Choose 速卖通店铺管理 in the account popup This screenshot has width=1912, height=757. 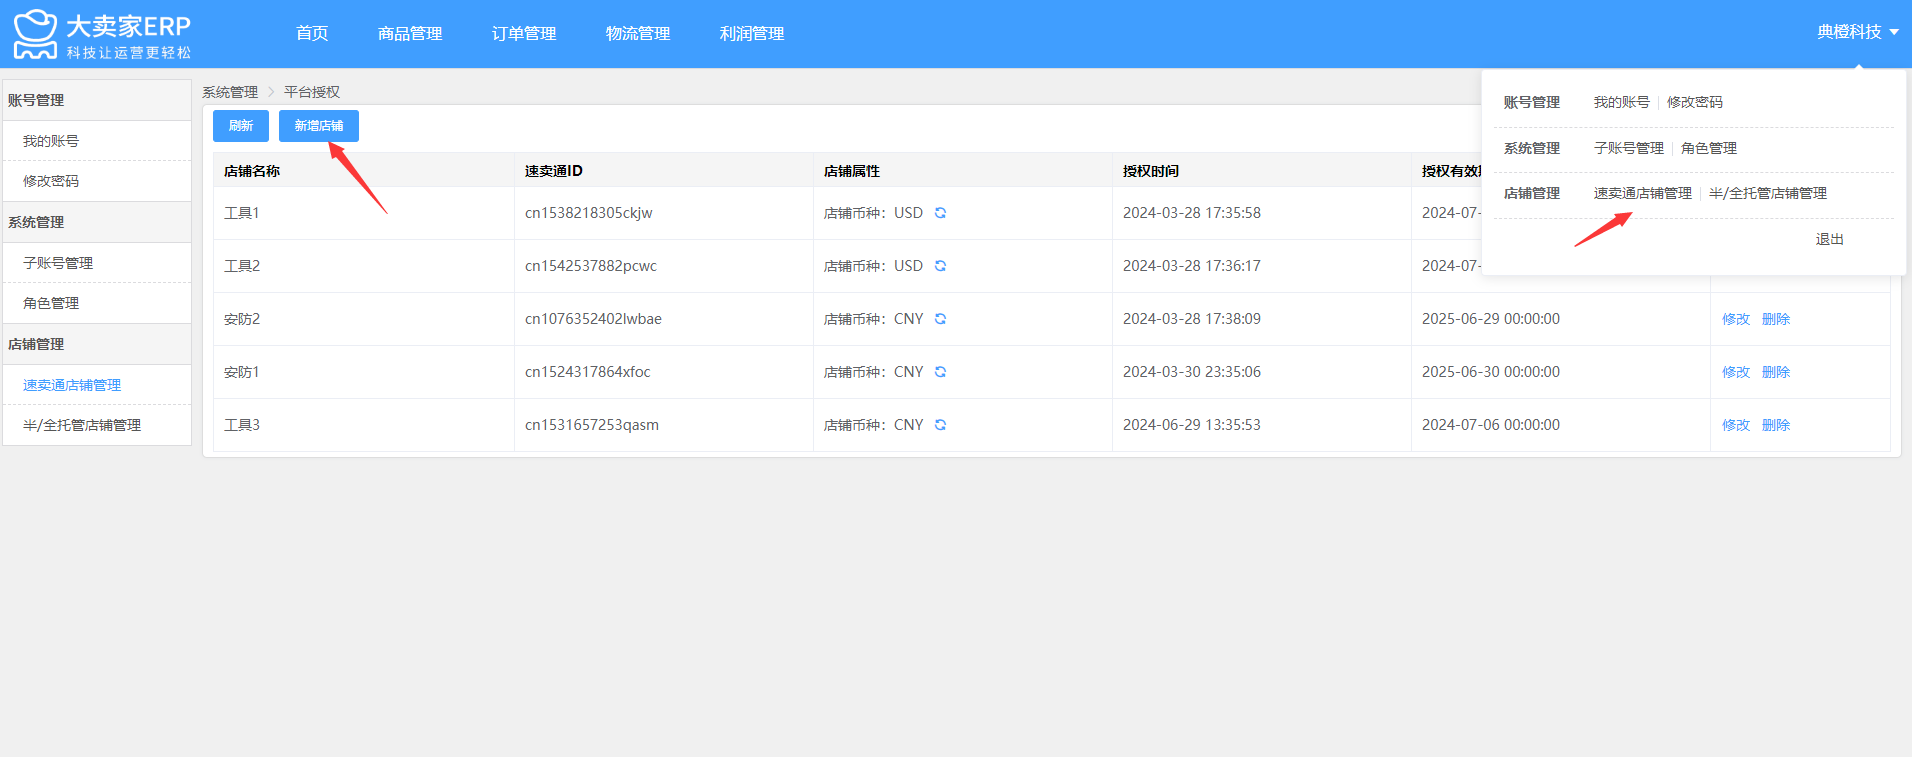1643,193
